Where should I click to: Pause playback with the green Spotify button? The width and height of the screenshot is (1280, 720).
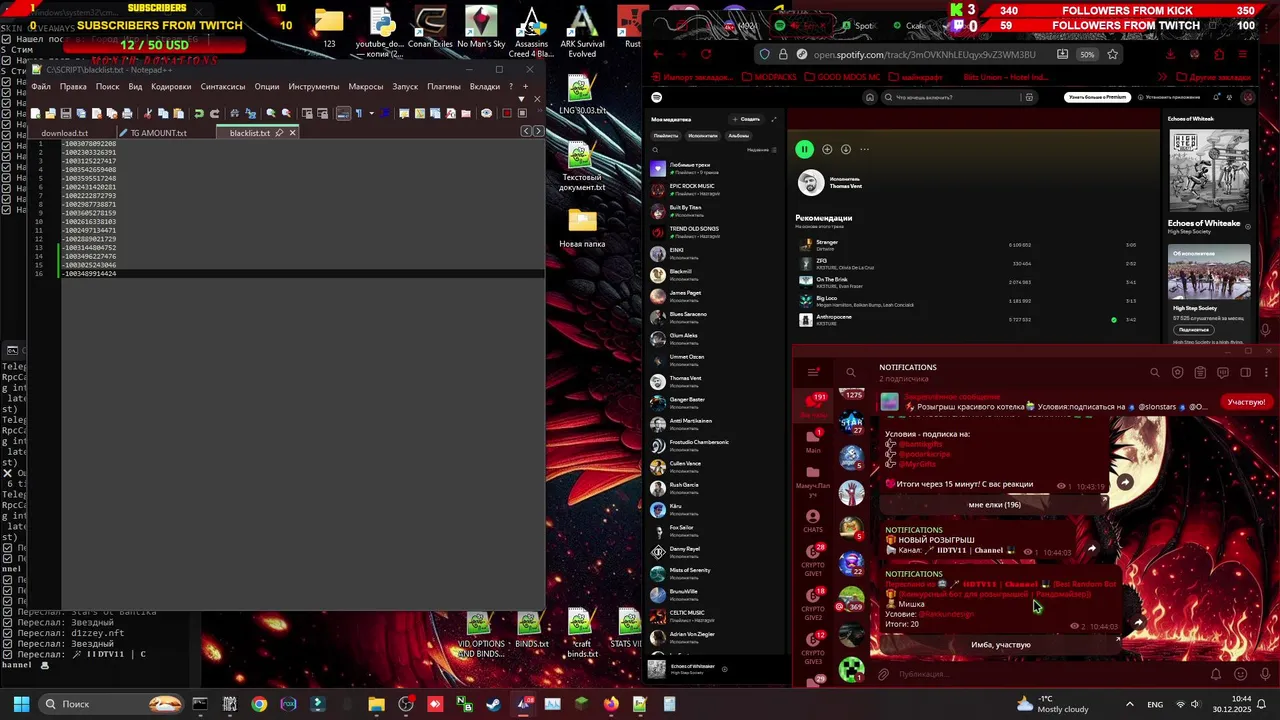(x=804, y=149)
